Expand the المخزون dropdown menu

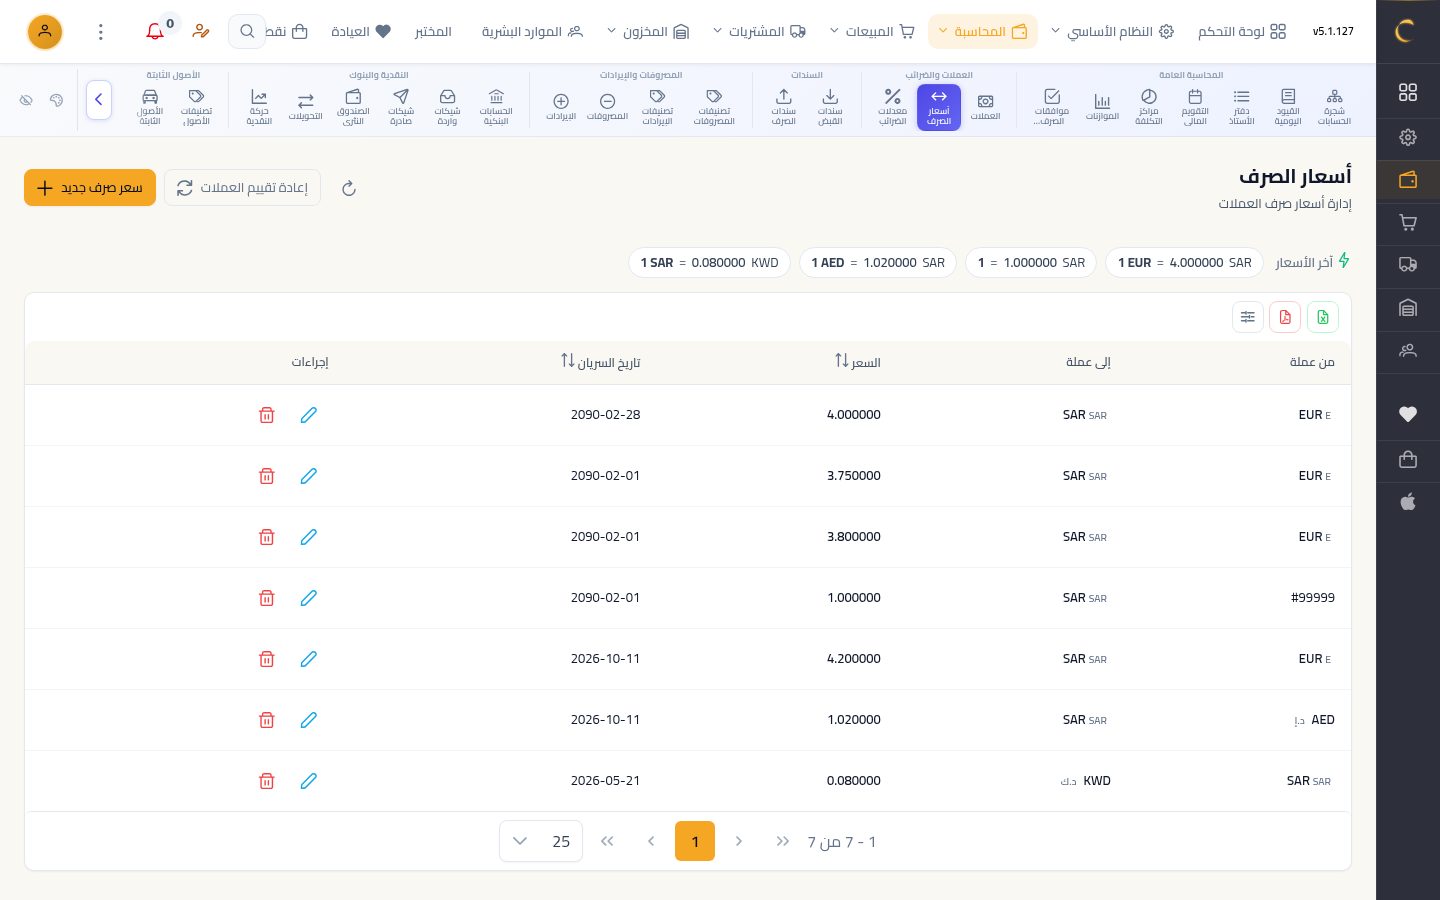click(648, 32)
